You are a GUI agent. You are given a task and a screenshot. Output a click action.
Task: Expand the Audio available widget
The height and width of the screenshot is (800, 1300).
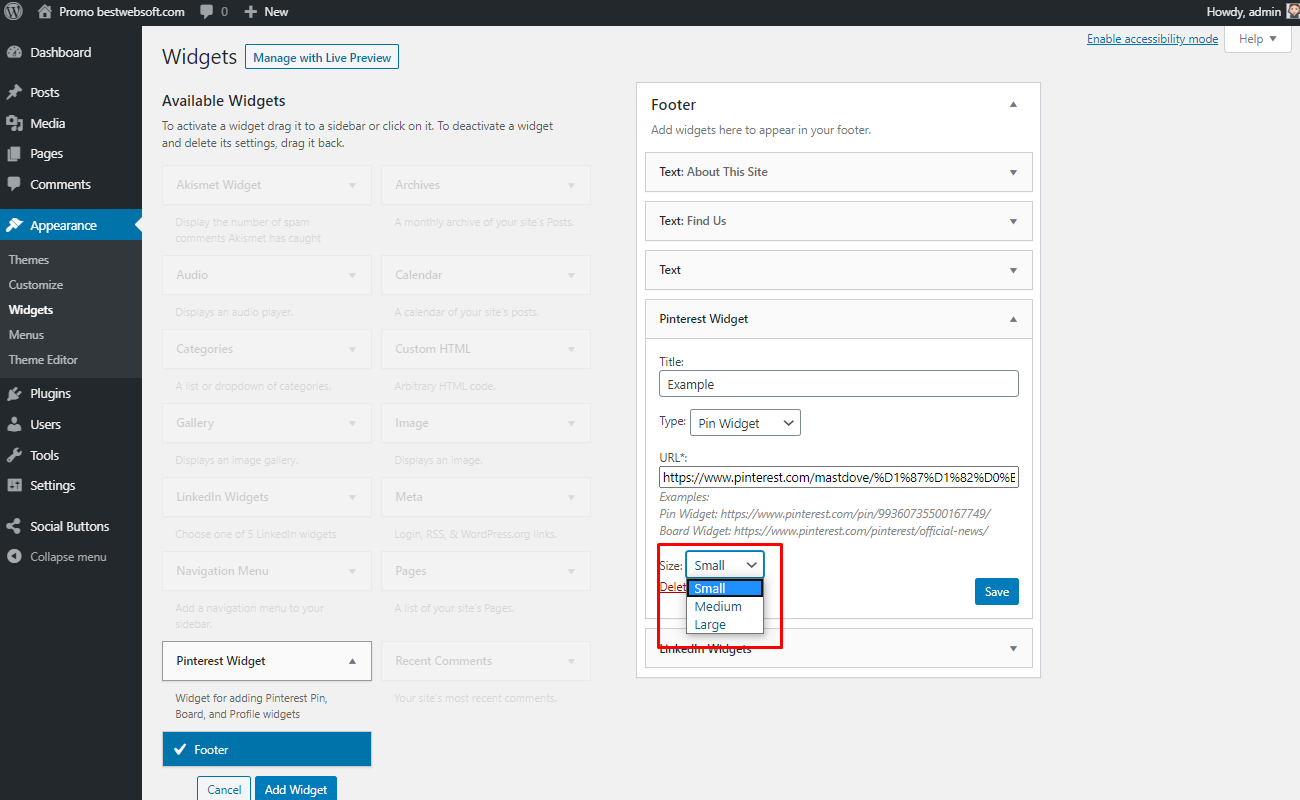pyautogui.click(x=352, y=275)
